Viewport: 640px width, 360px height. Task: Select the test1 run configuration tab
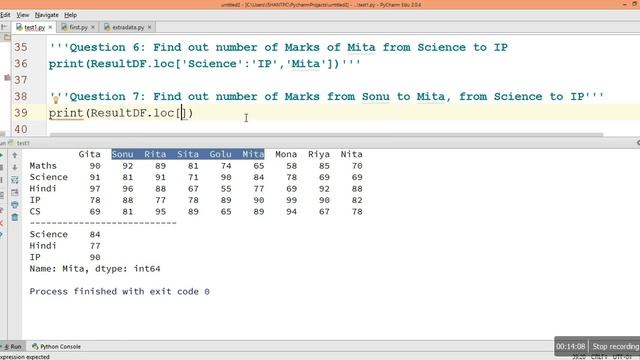(19, 143)
